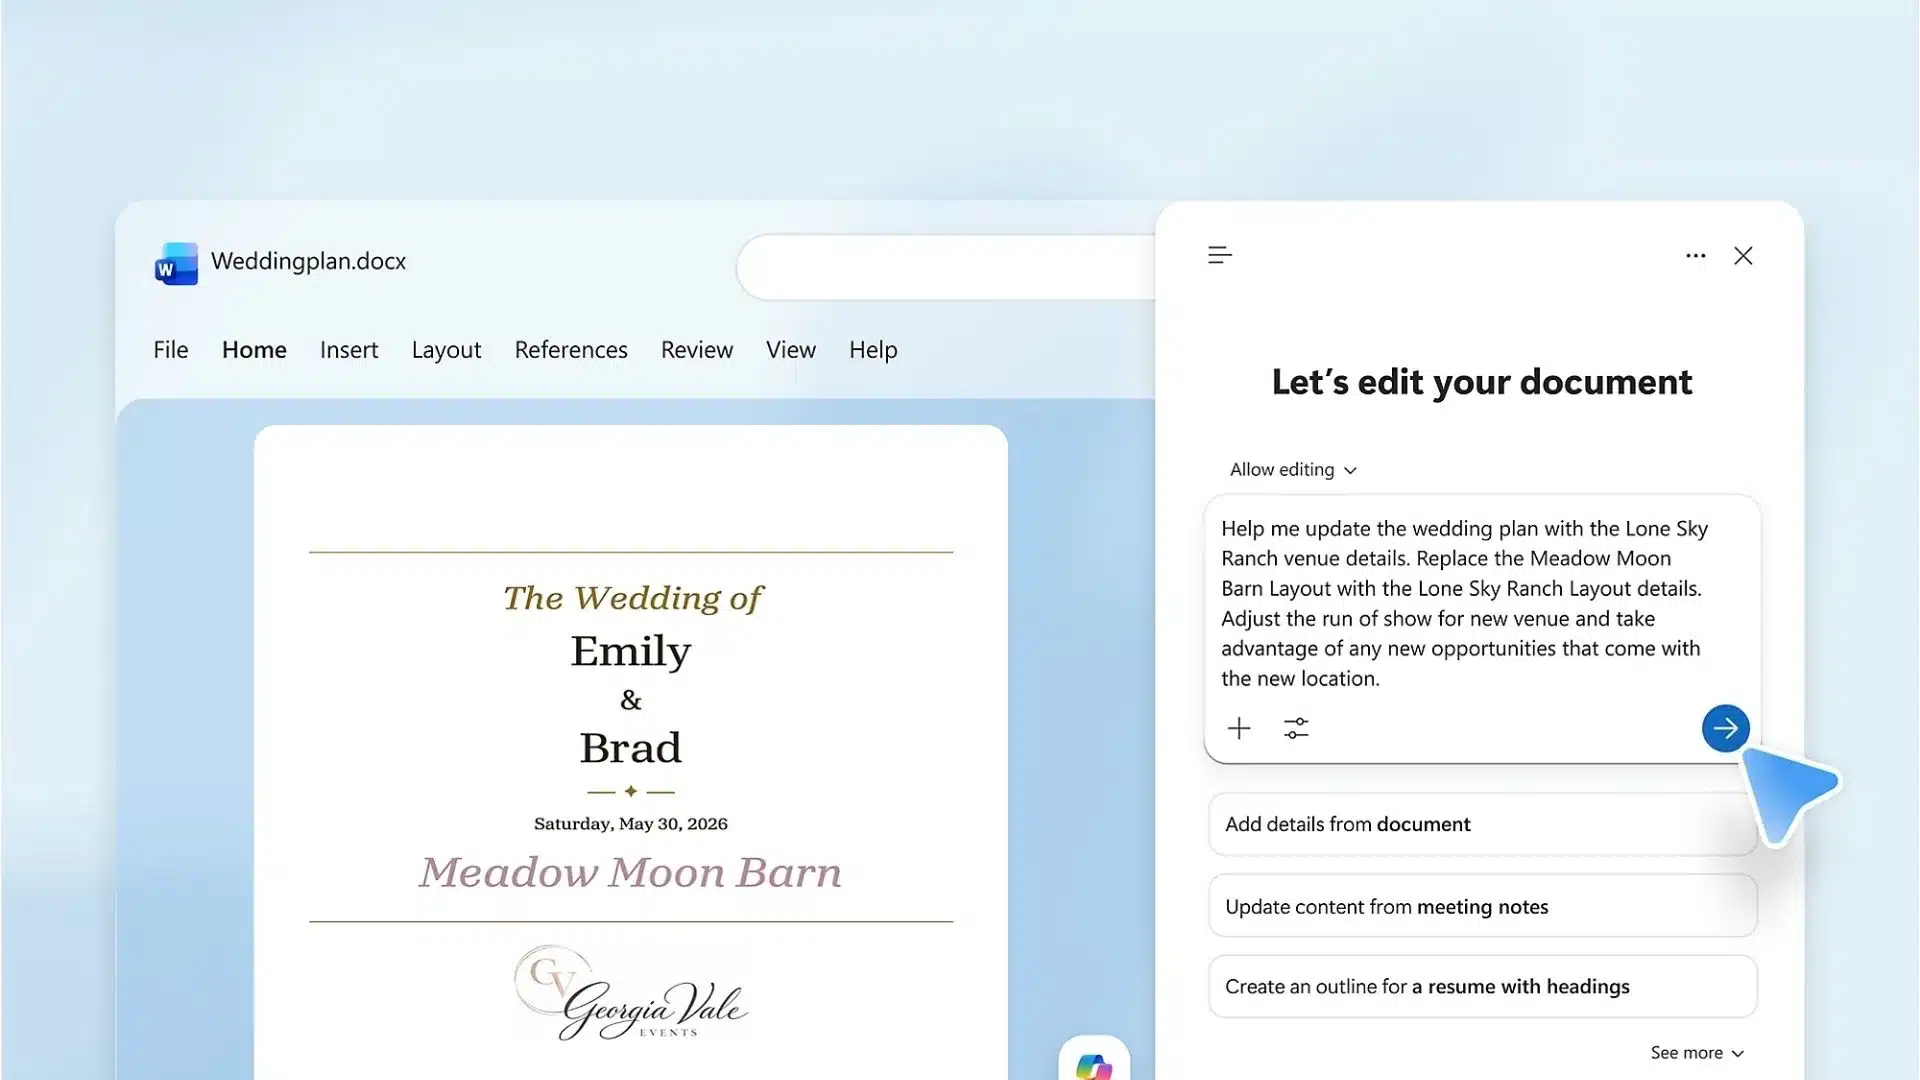The image size is (1920, 1080).
Task: Expand See more suggestions
Action: point(1697,1053)
